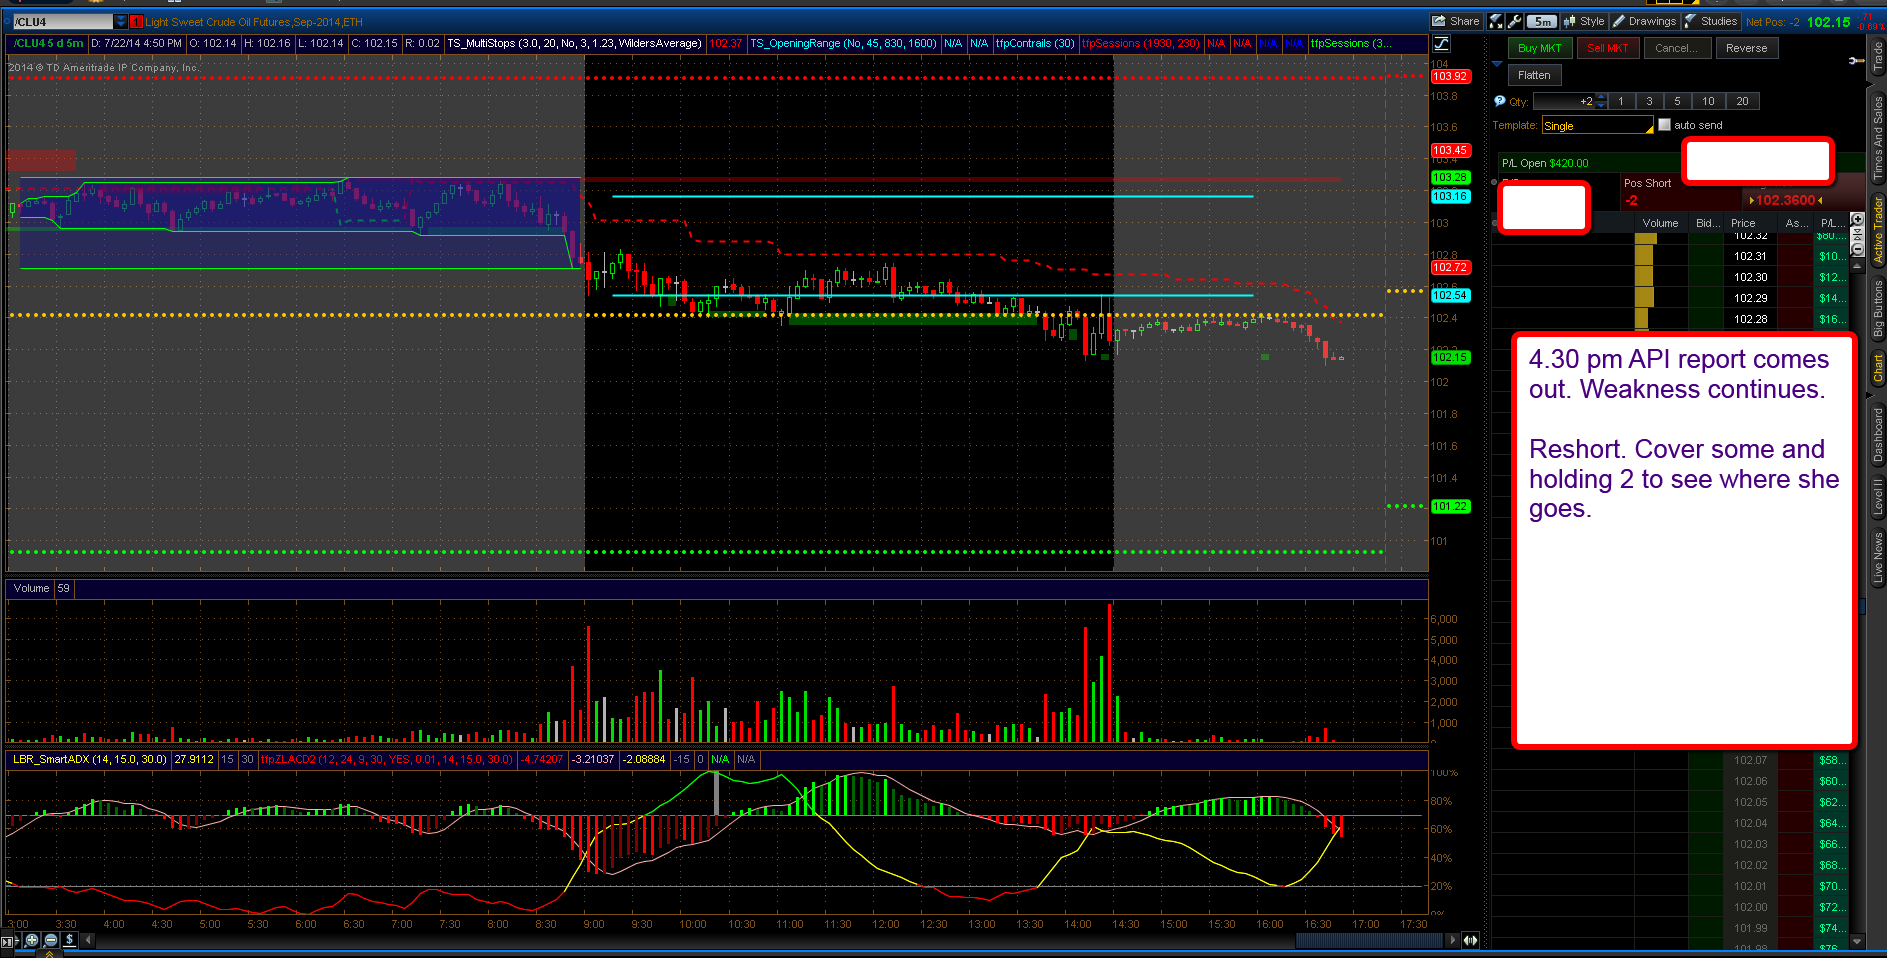Click the quick study flask icon
The height and width of the screenshot is (958, 1887).
[x=1496, y=21]
